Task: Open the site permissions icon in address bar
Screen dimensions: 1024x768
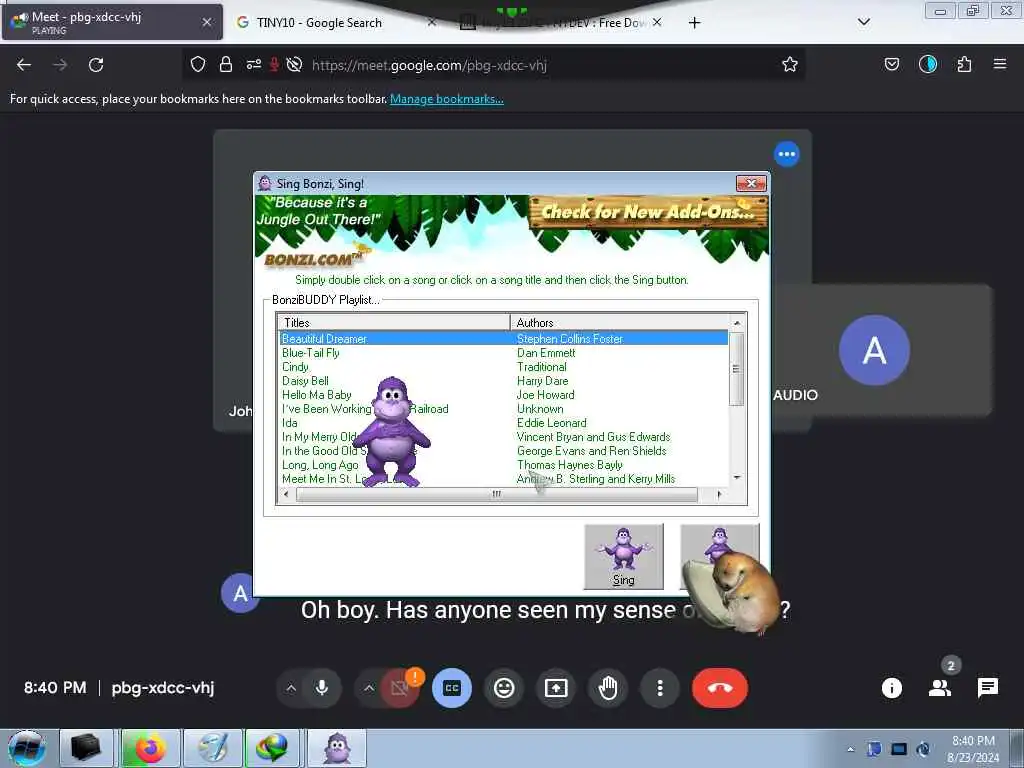Action: 253,64
